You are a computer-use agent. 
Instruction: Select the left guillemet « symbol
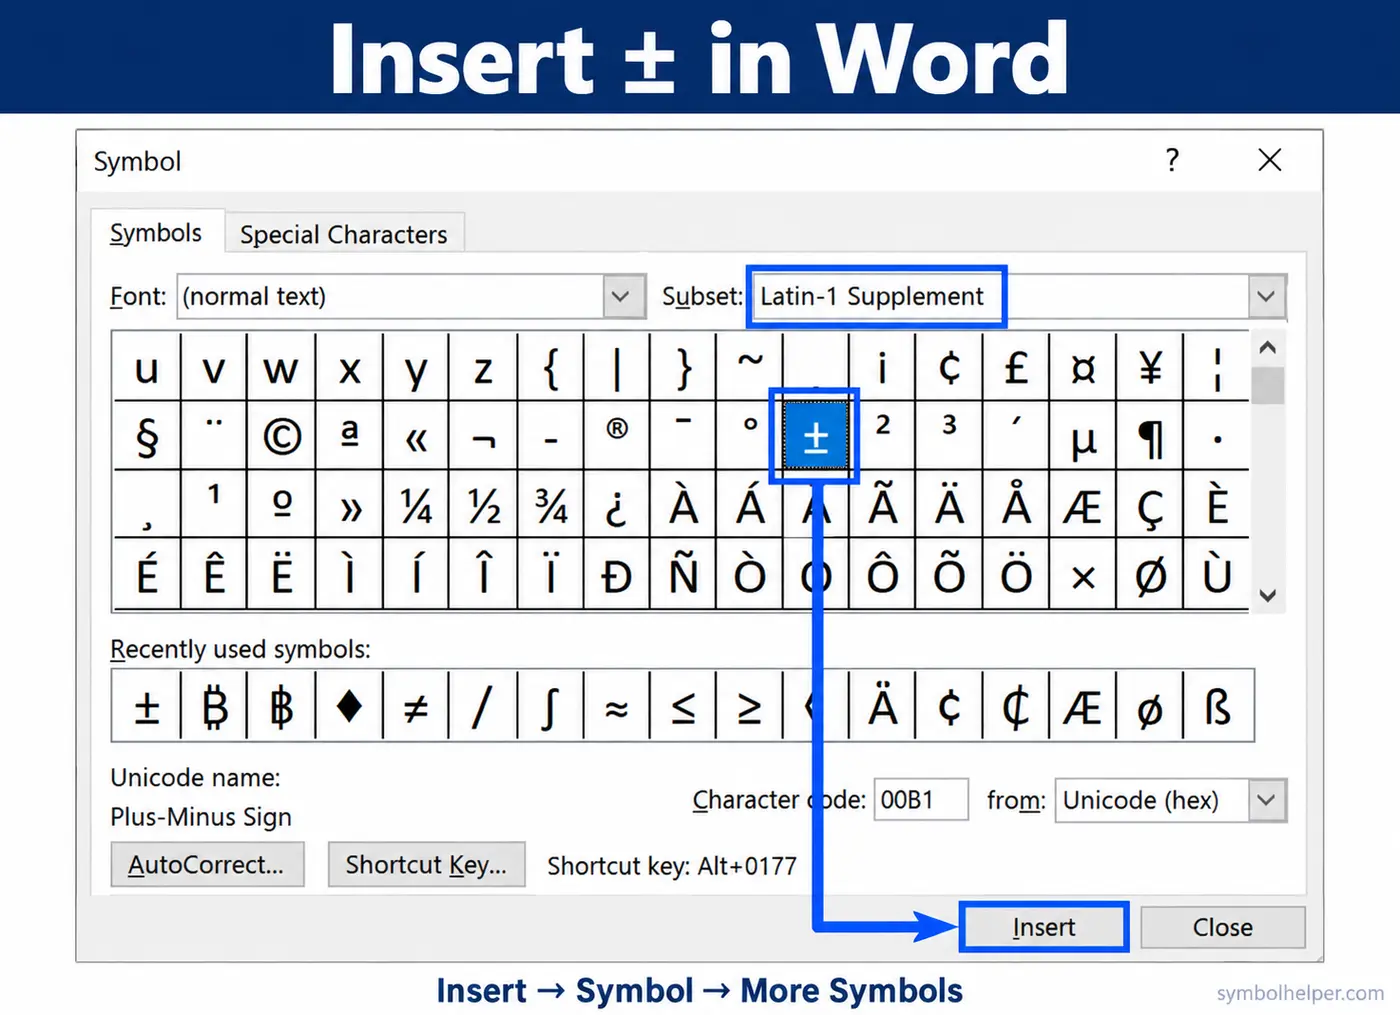pos(416,437)
